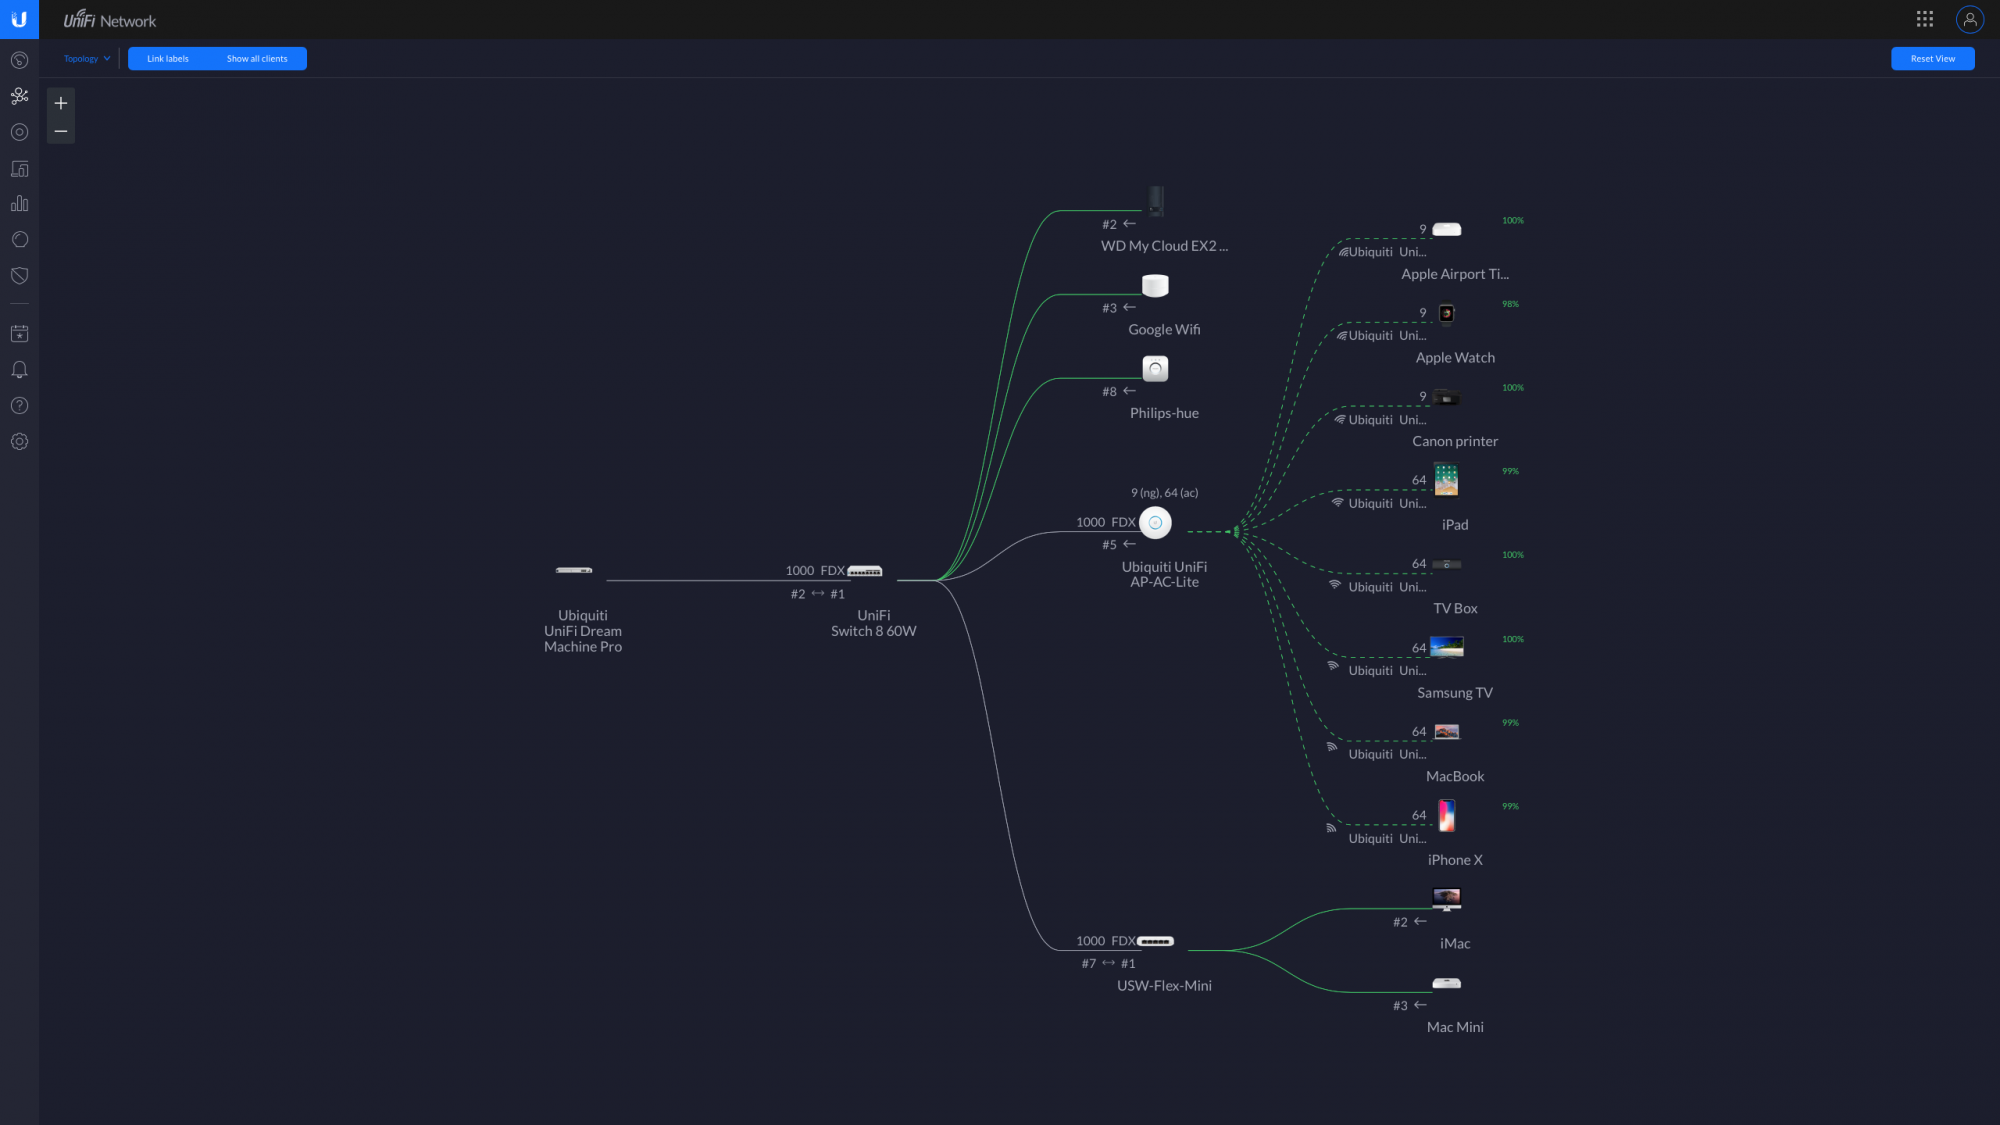Open the Statistics bar chart icon
Screen dimensions: 2000x1125
coord(19,204)
